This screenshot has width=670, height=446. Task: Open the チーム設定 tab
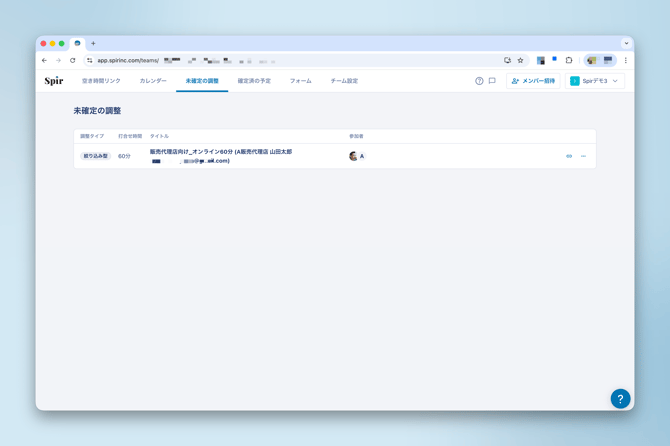(x=344, y=81)
